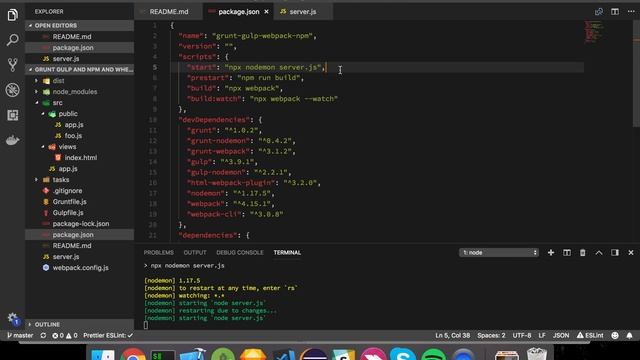Click the code minimap preview
The image size is (640, 360).
[594, 32]
